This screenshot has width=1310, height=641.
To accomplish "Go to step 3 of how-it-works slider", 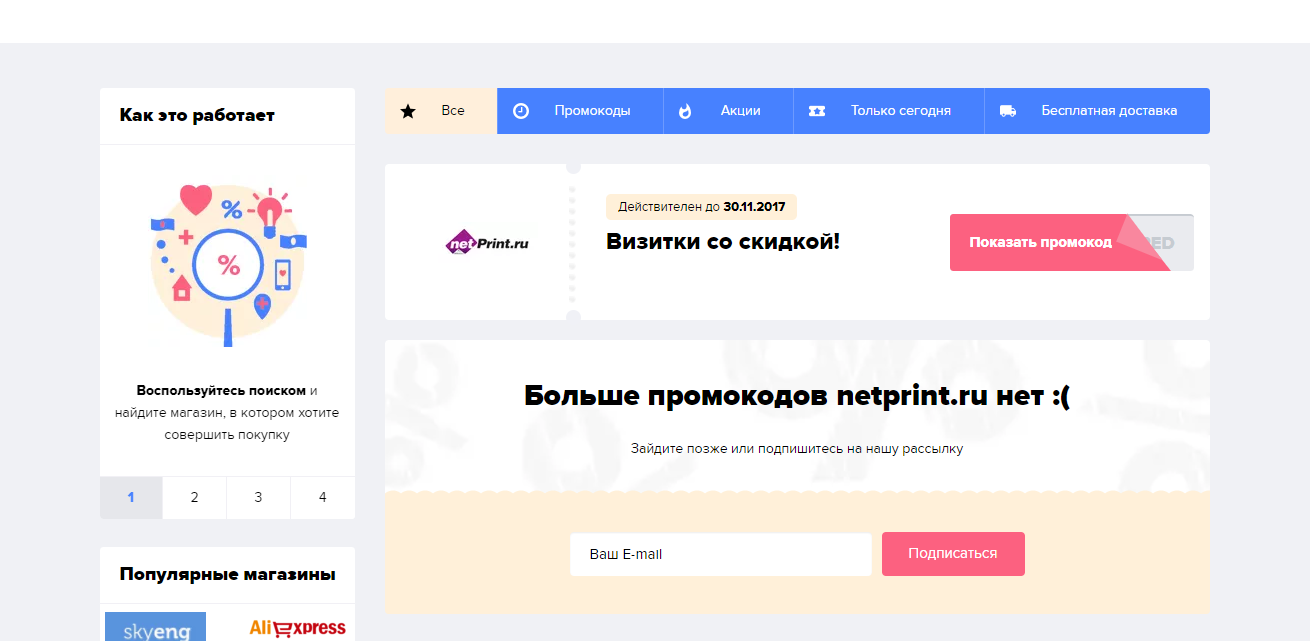I will point(258,498).
